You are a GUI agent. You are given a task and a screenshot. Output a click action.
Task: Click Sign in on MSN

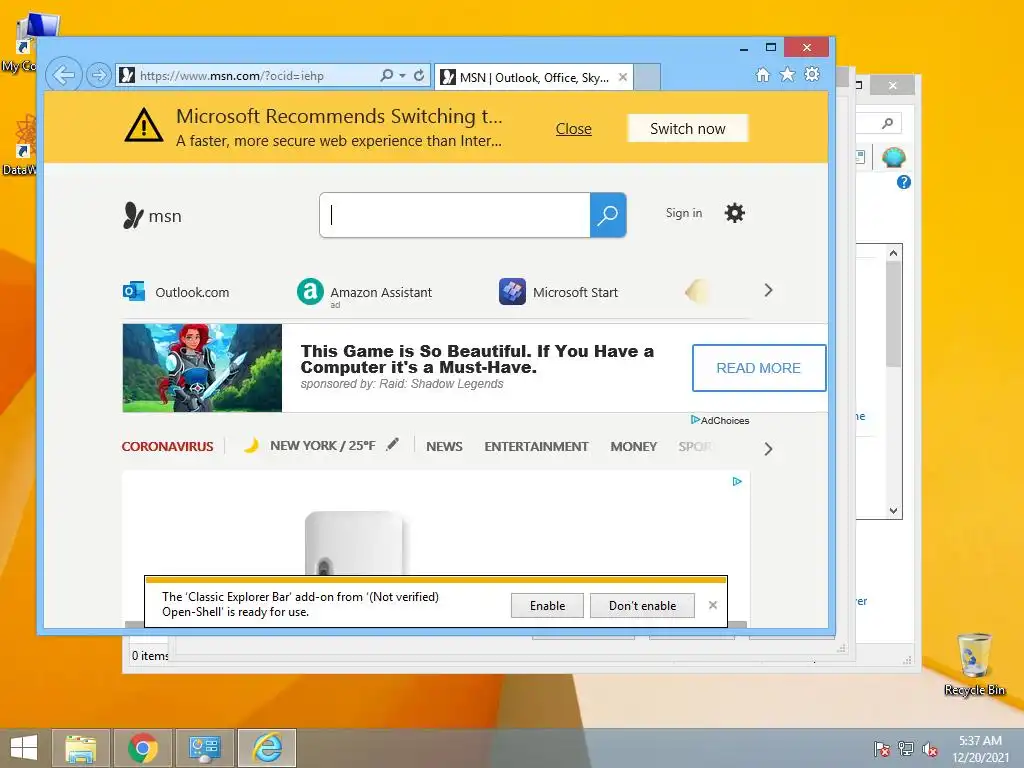tap(684, 213)
